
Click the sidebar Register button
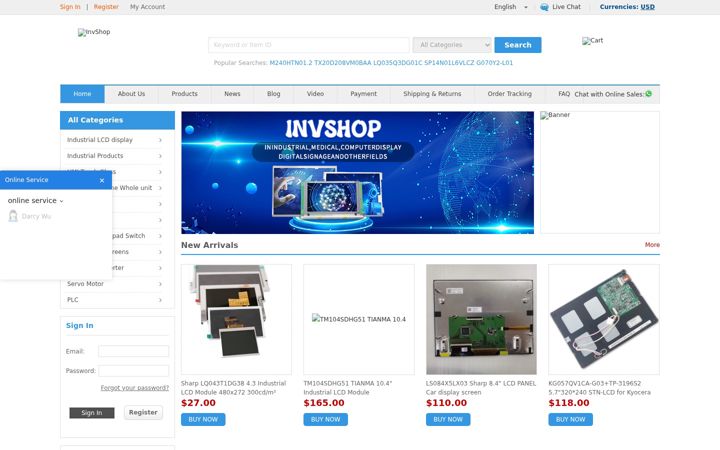143,412
